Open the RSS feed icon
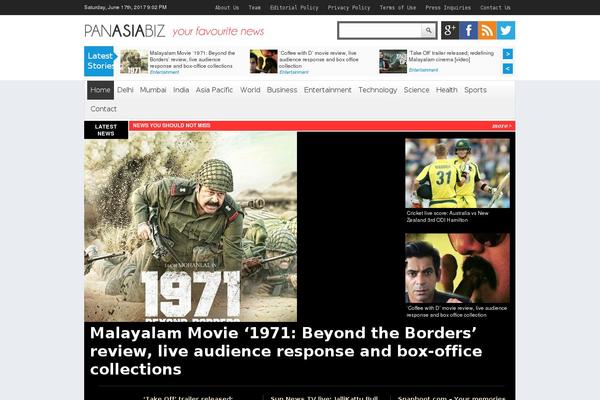Viewport: 600px width, 400px height. tap(487, 30)
